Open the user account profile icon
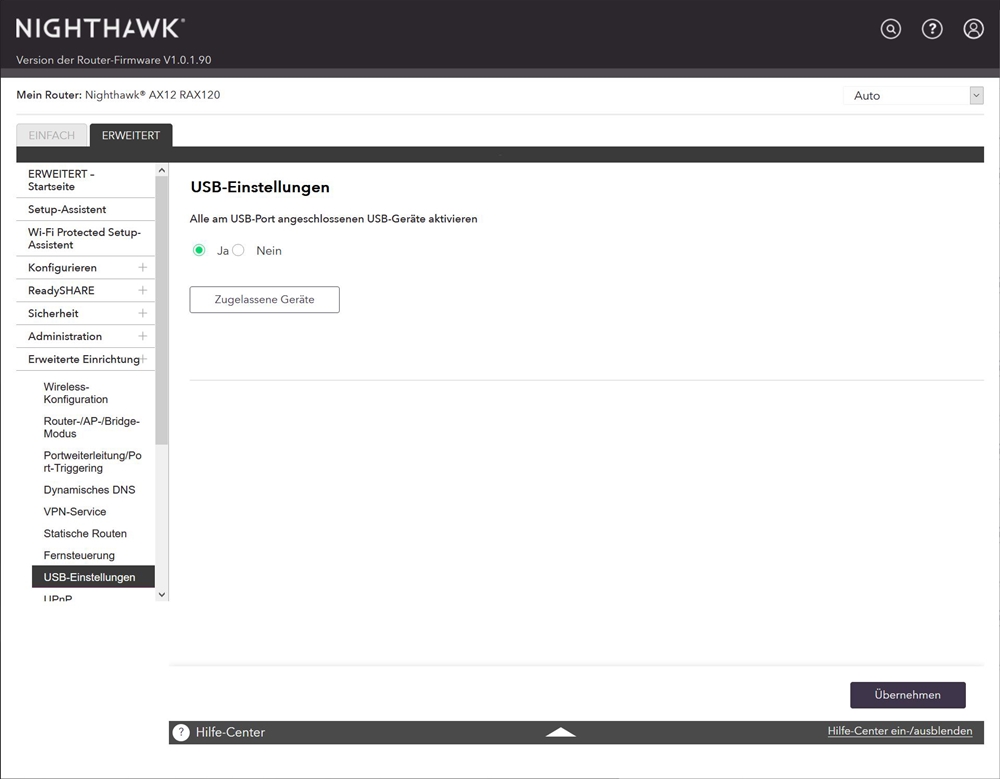Image resolution: width=1000 pixels, height=779 pixels. pos(973,29)
